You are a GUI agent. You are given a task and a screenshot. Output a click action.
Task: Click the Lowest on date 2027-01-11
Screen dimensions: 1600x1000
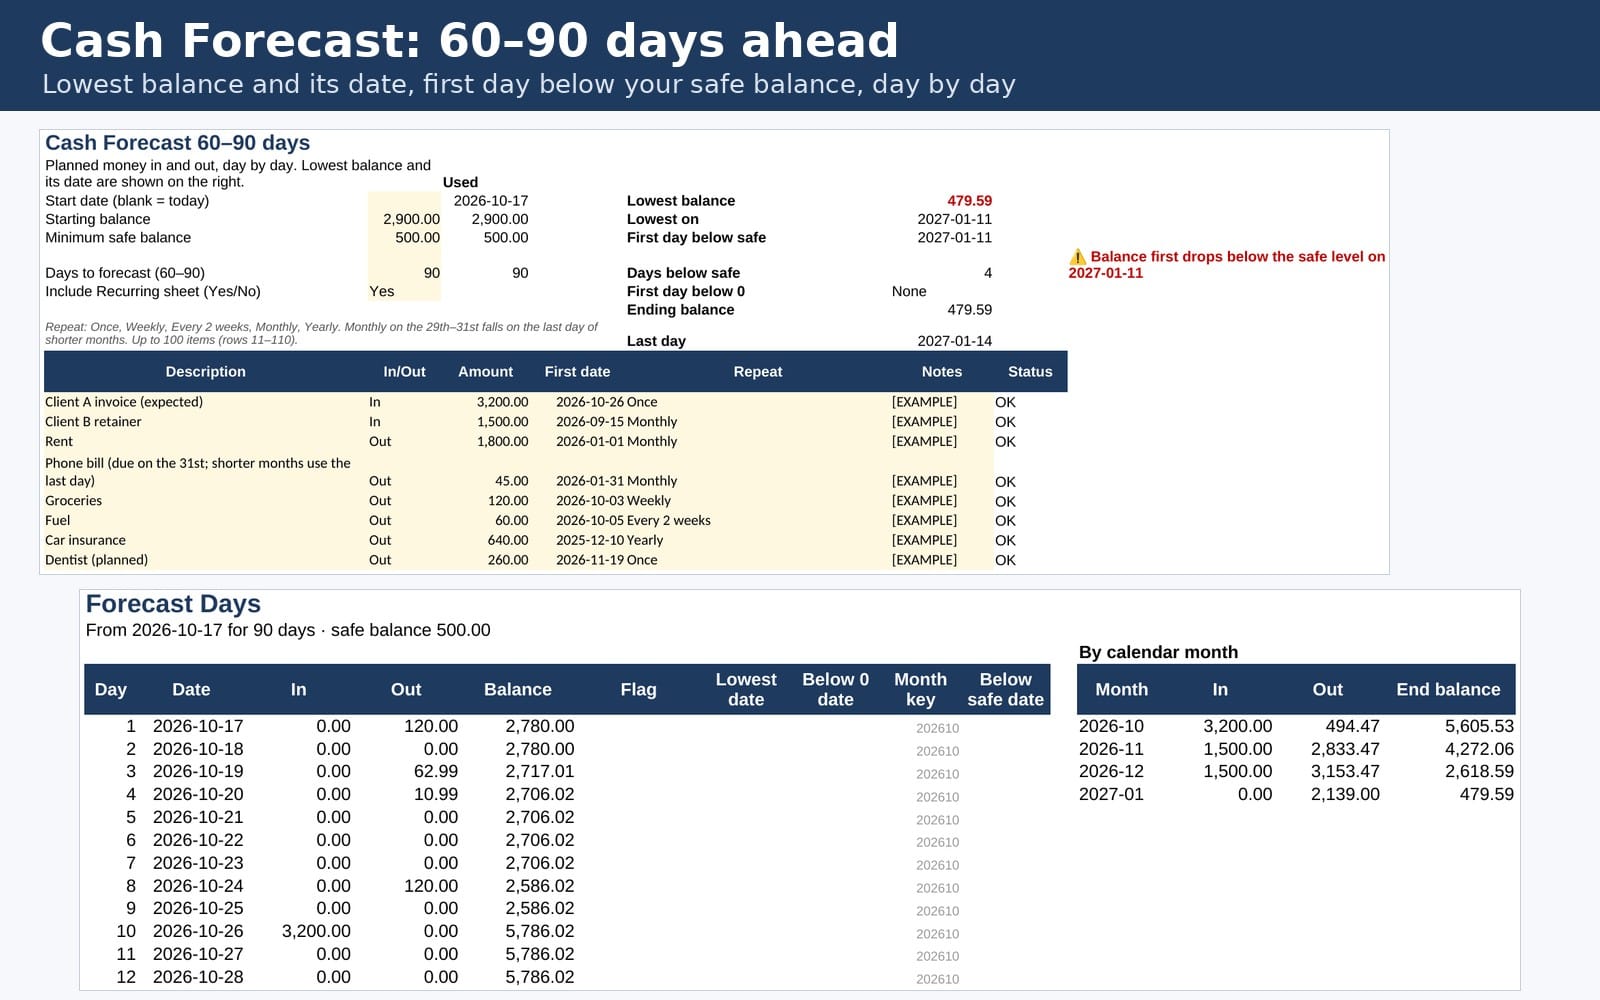tap(954, 219)
